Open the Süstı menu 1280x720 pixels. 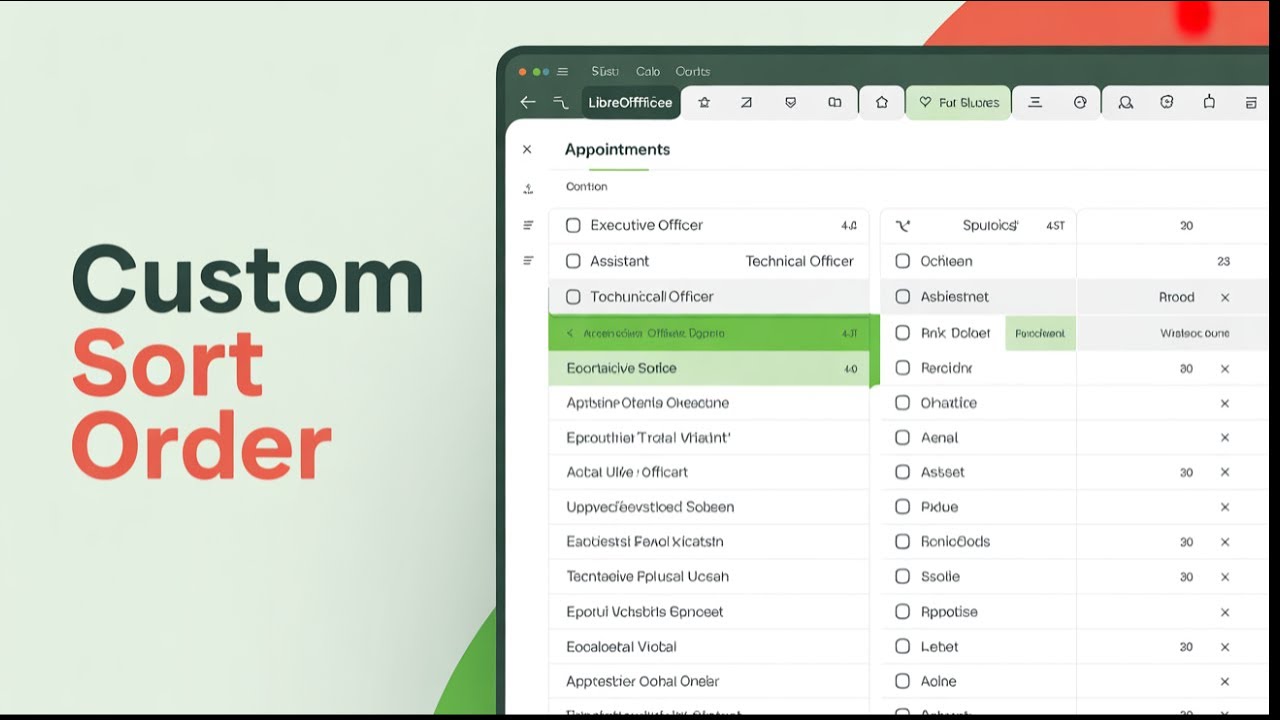(605, 71)
